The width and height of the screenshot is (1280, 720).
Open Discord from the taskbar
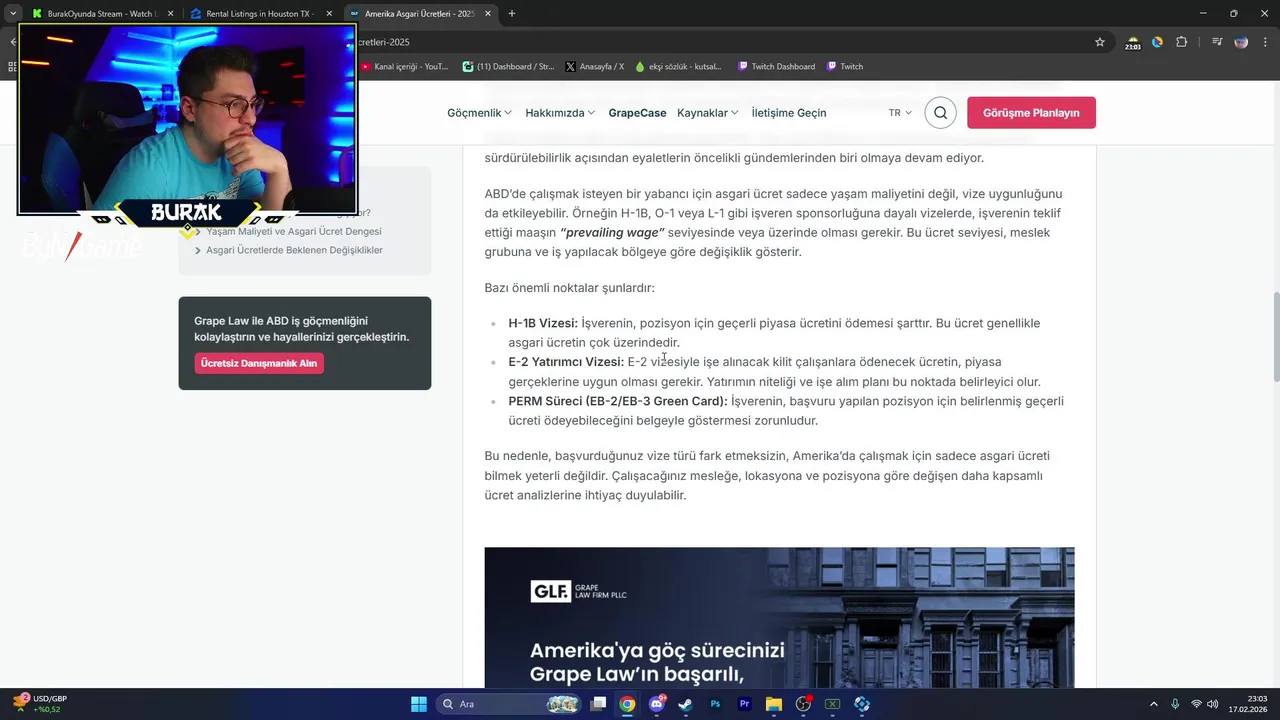coord(657,704)
